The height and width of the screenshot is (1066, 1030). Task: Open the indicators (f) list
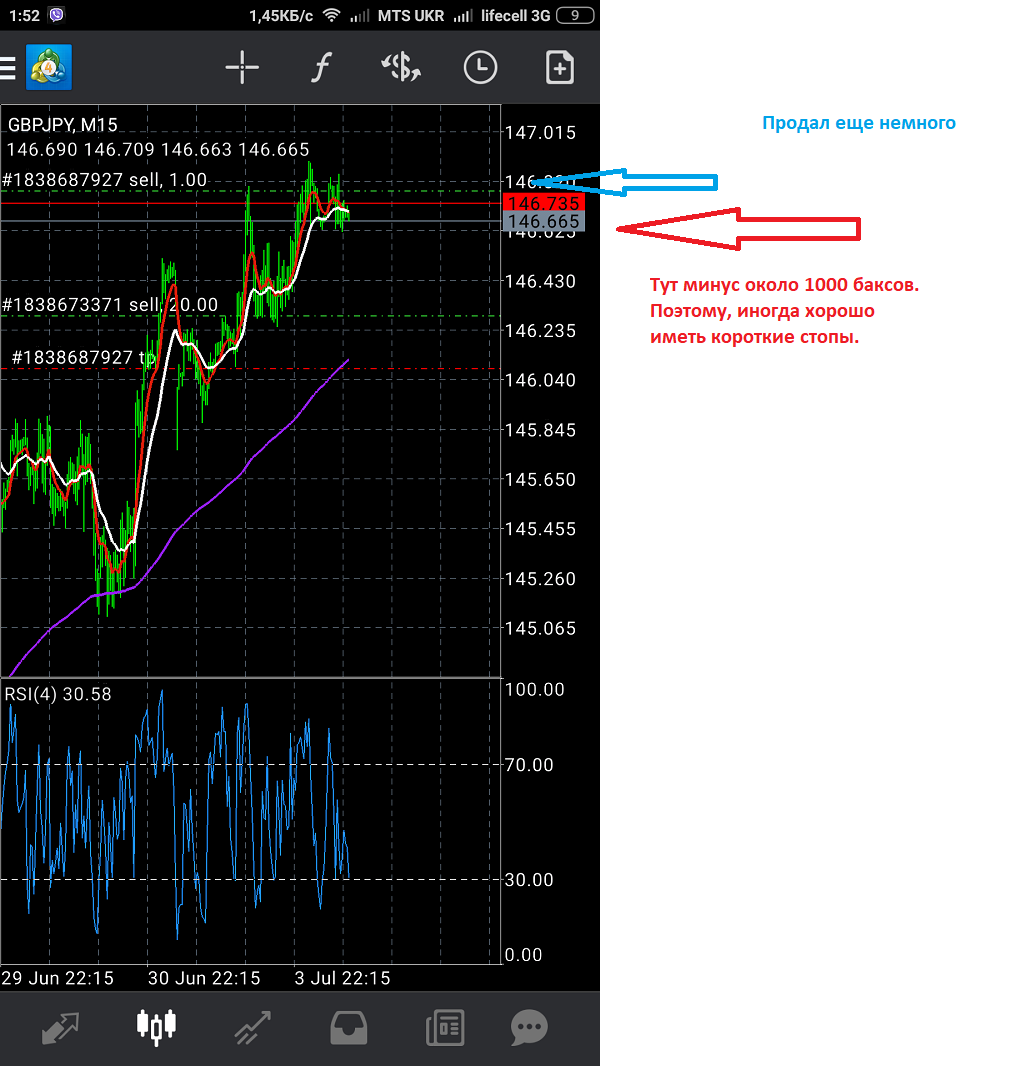click(x=322, y=67)
